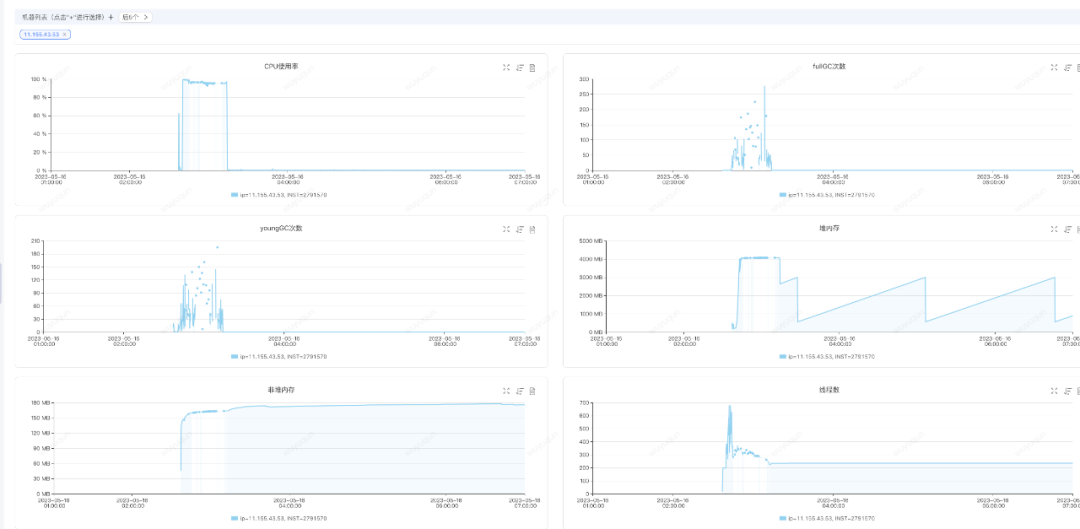Toggle the legend series under the fullGC次数 chart
Screen dimensions: 1080x529
827,195
